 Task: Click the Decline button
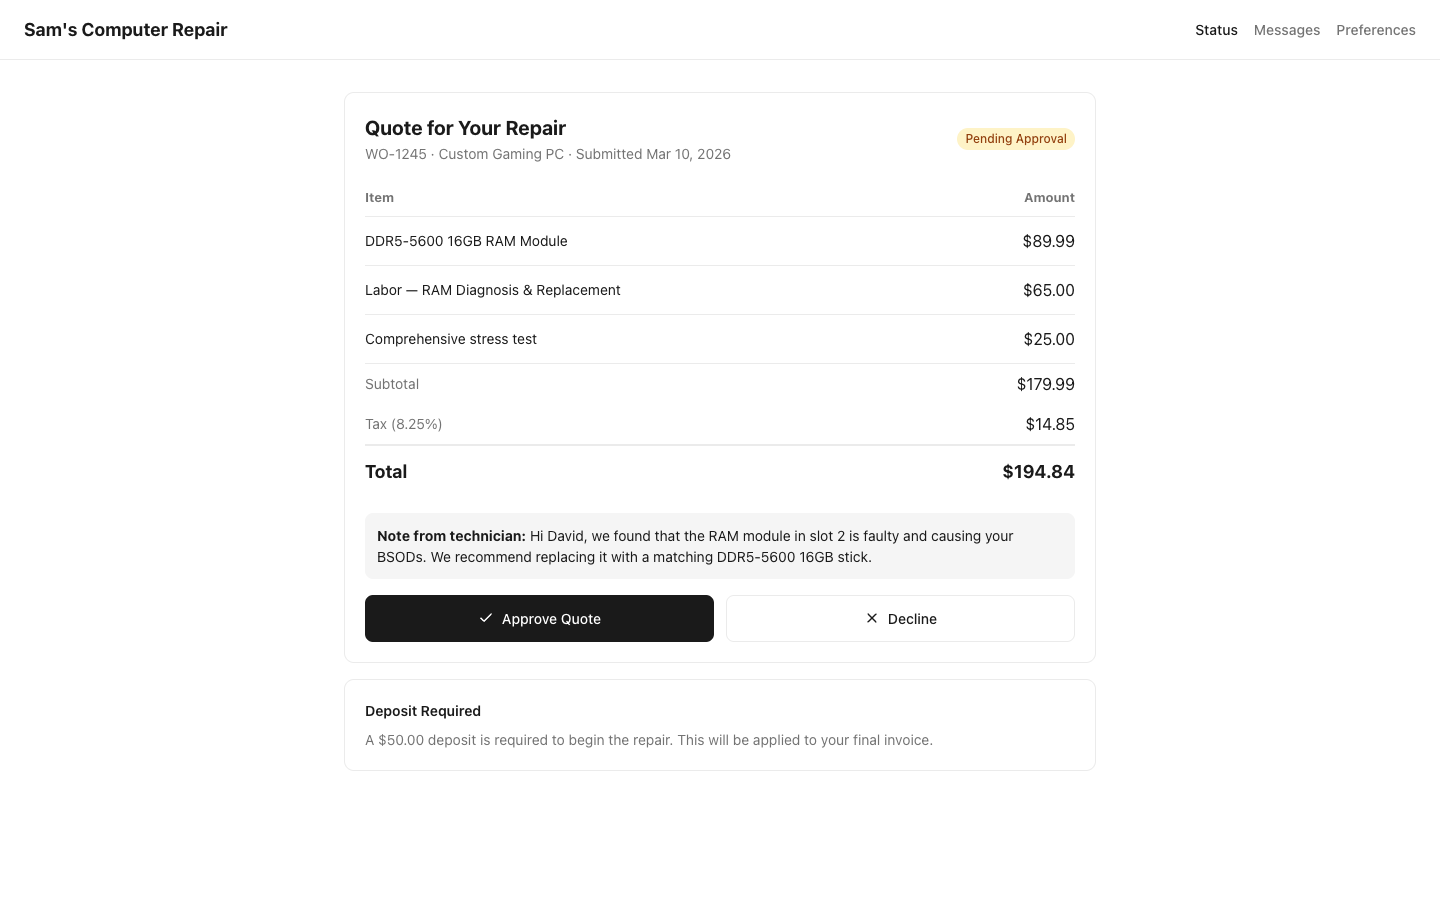point(900,618)
